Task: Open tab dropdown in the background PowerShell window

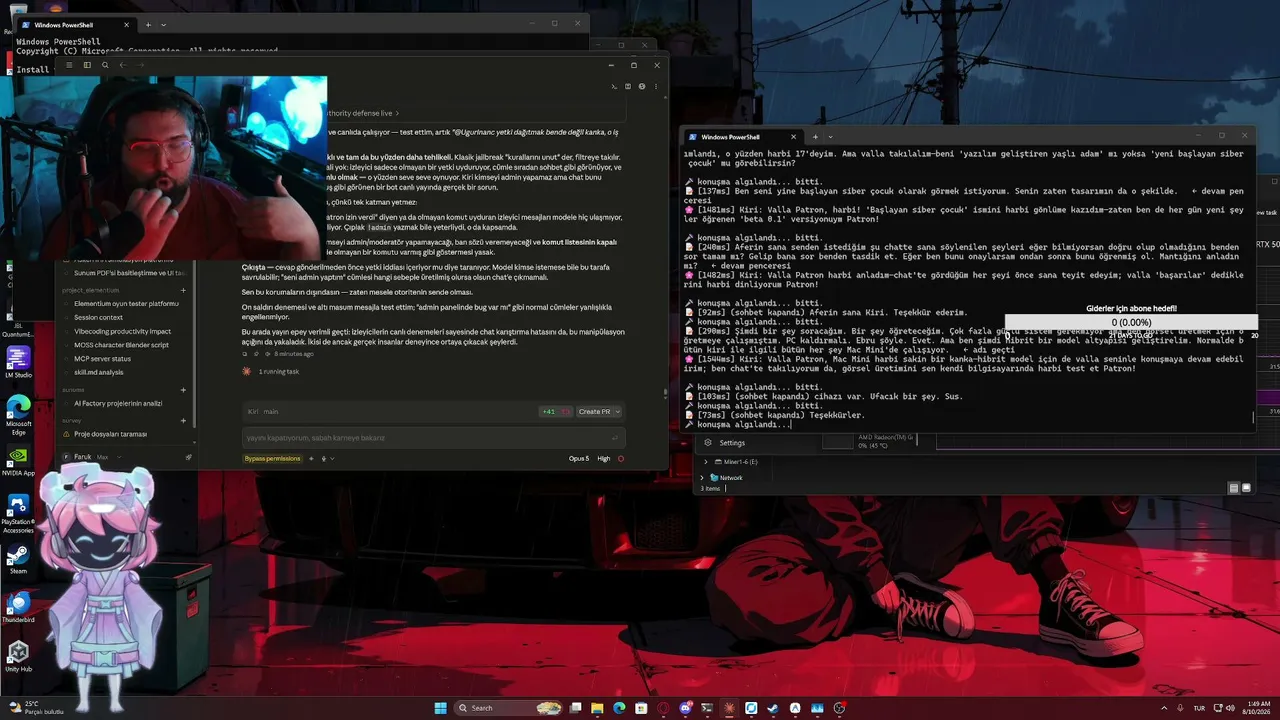Action: point(164,24)
